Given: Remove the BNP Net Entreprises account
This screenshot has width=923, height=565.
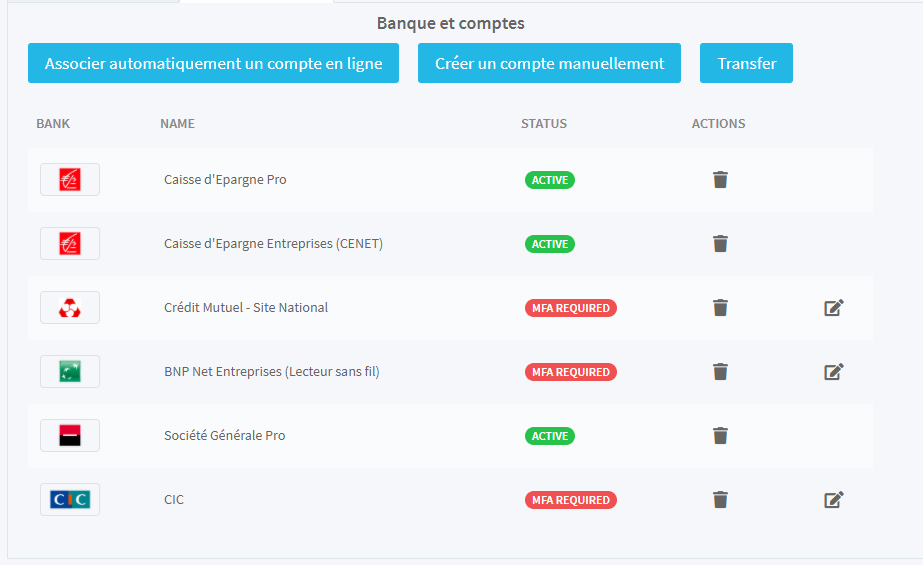Looking at the screenshot, I should click(720, 372).
